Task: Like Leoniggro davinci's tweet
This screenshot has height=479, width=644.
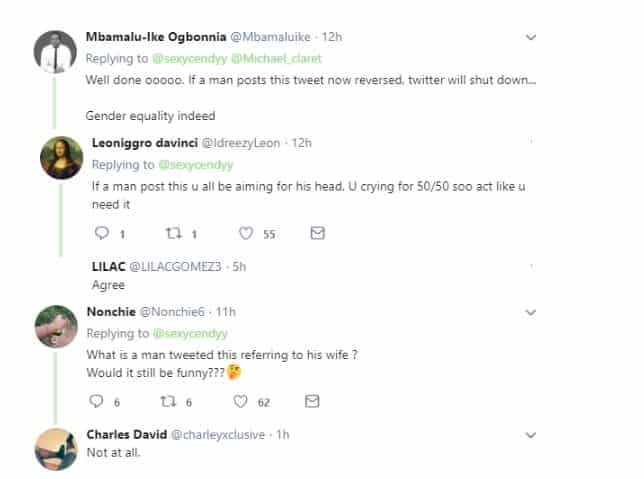Action: (245, 233)
